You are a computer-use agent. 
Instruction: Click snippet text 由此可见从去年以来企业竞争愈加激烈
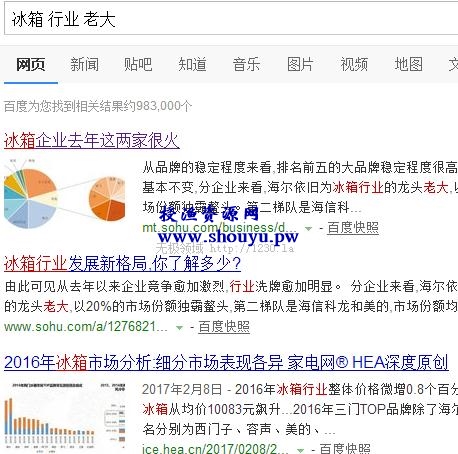coord(115,286)
